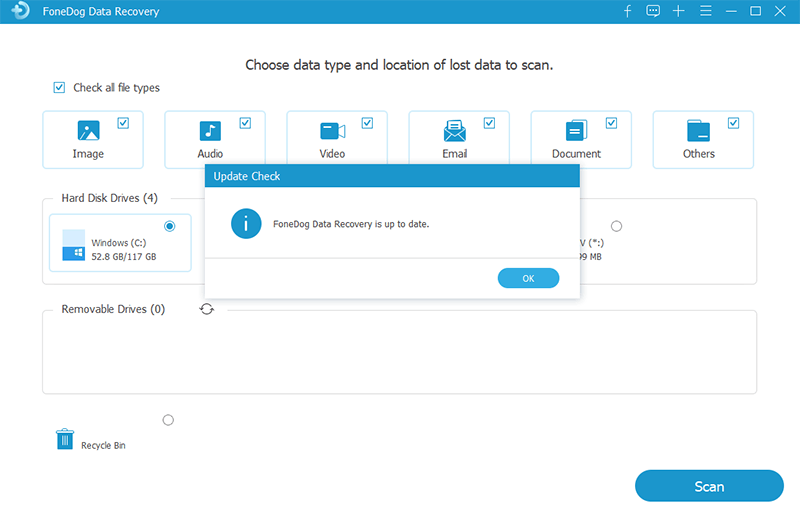This screenshot has width=800, height=522.
Task: Open the Facebook share icon
Action: (628, 11)
